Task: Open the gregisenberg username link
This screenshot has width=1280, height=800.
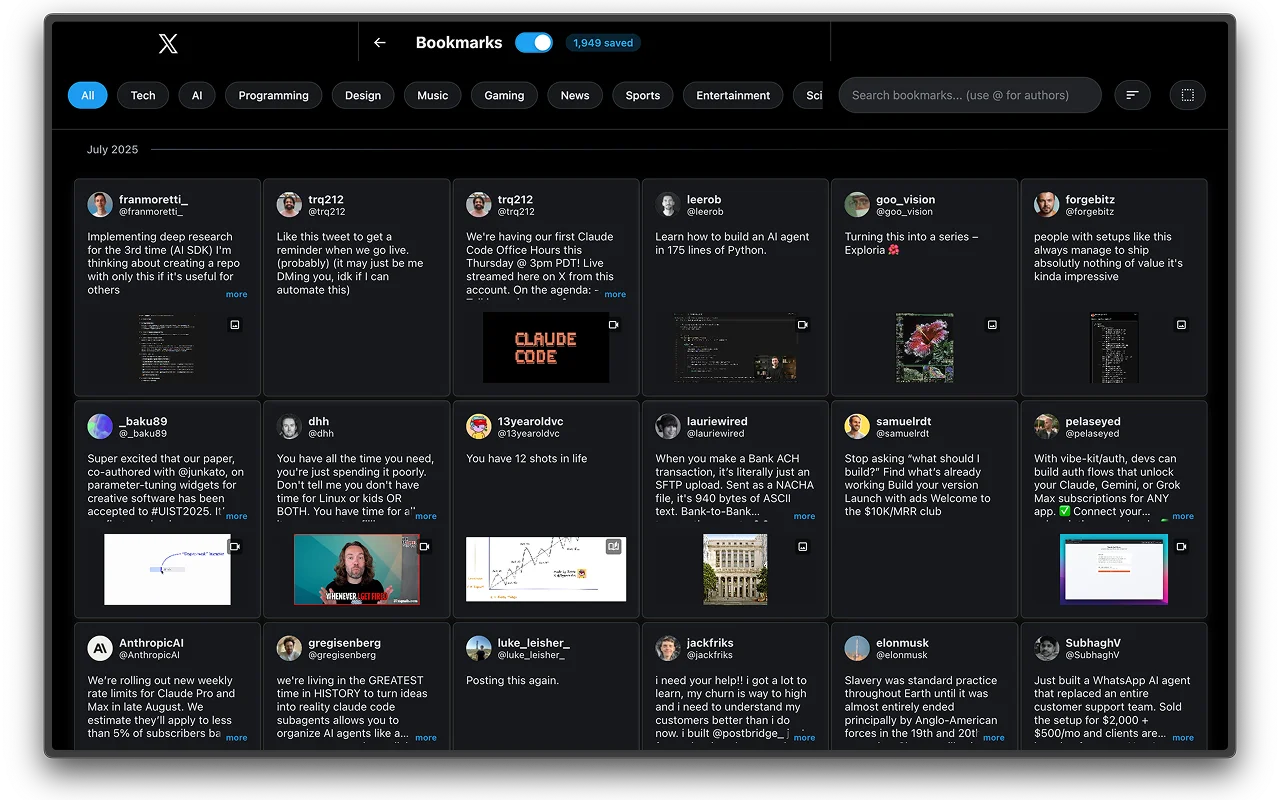Action: point(344,643)
